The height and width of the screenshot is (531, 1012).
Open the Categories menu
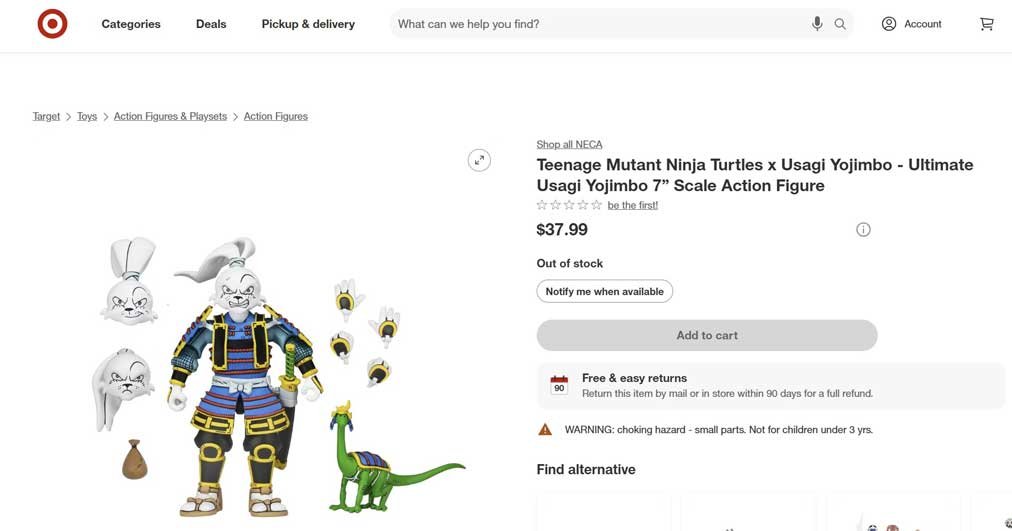click(131, 24)
